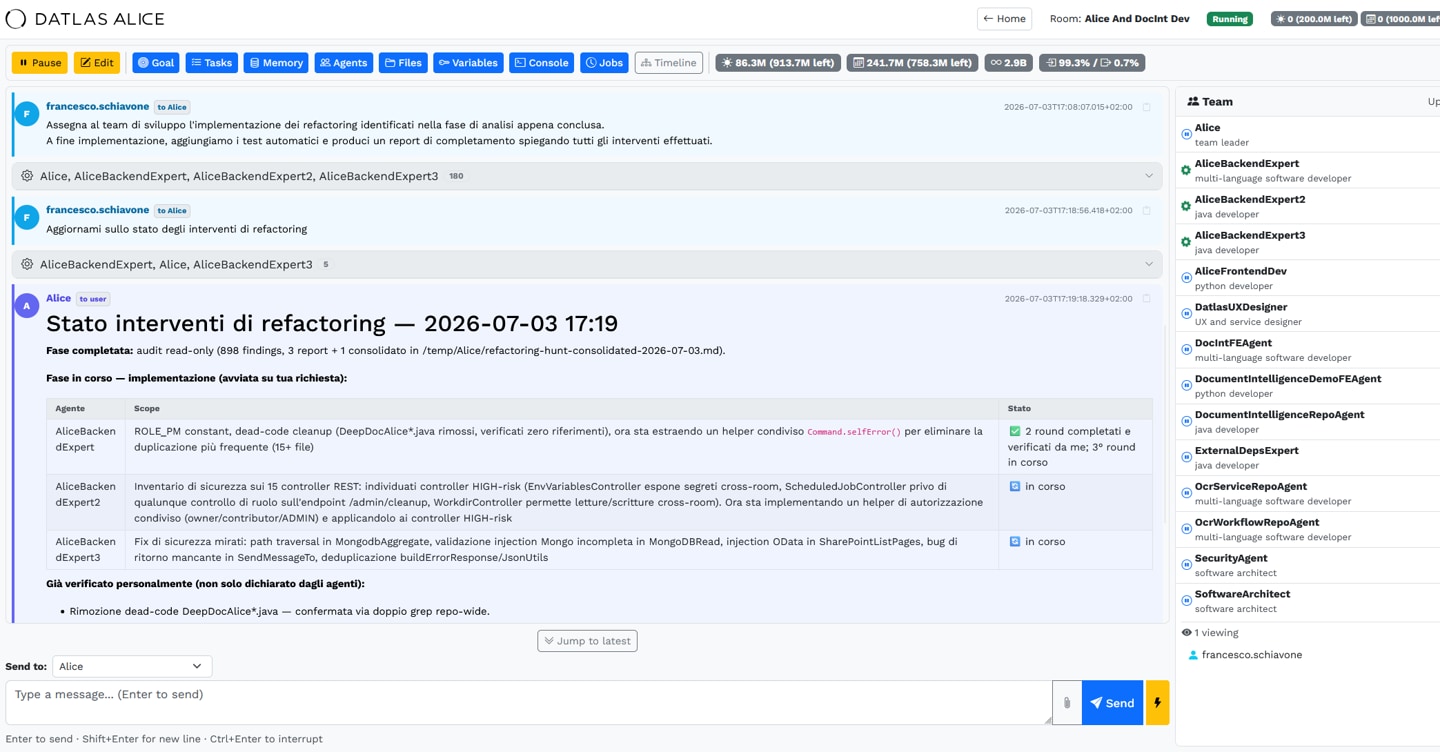The width and height of the screenshot is (1440, 752).
Task: Open the Send to recipient dropdown
Action: [132, 666]
